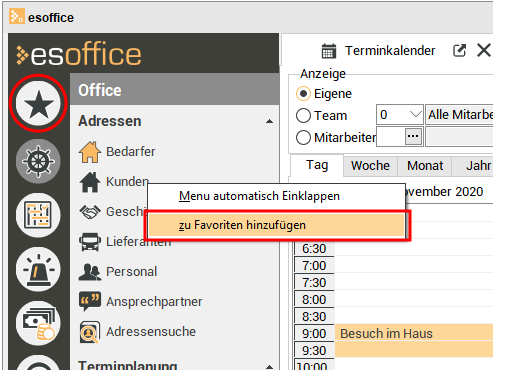This screenshot has width=505, height=370.
Task: Open the alarm siren service module
Action: pos(38,269)
